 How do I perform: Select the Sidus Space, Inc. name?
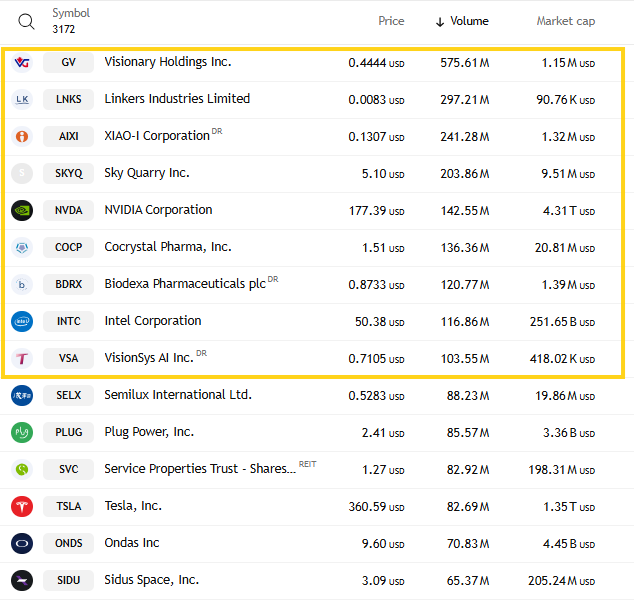(152, 580)
